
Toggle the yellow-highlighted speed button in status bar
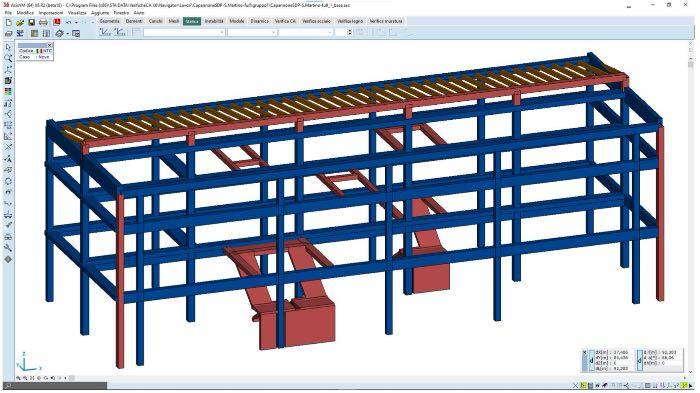point(584,385)
